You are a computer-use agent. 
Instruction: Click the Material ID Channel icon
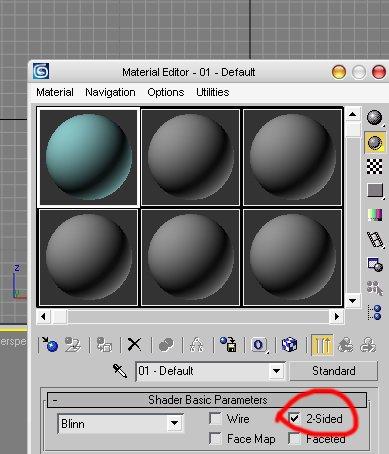click(x=259, y=344)
